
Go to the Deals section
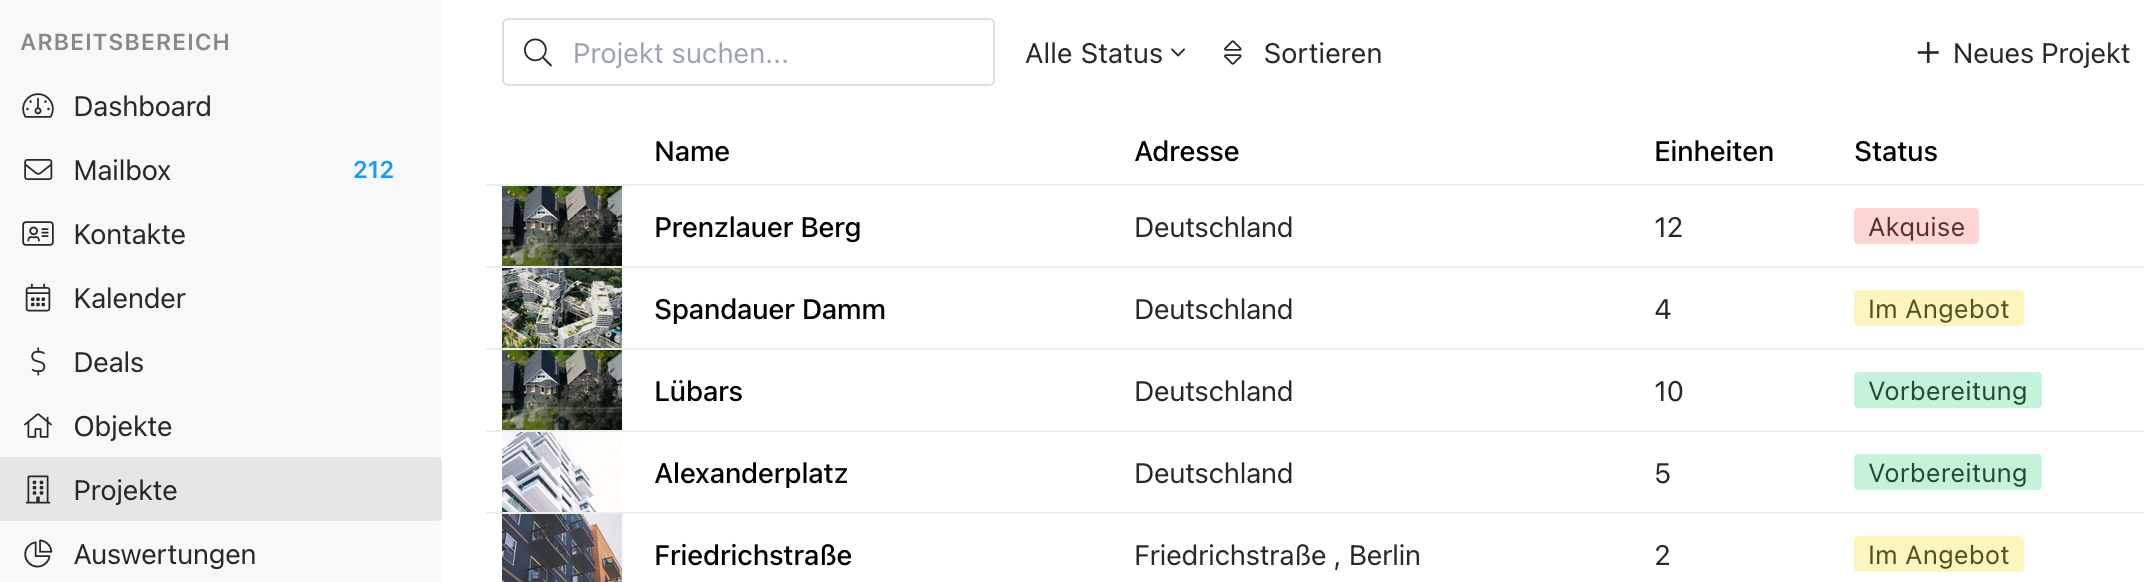pos(109,362)
